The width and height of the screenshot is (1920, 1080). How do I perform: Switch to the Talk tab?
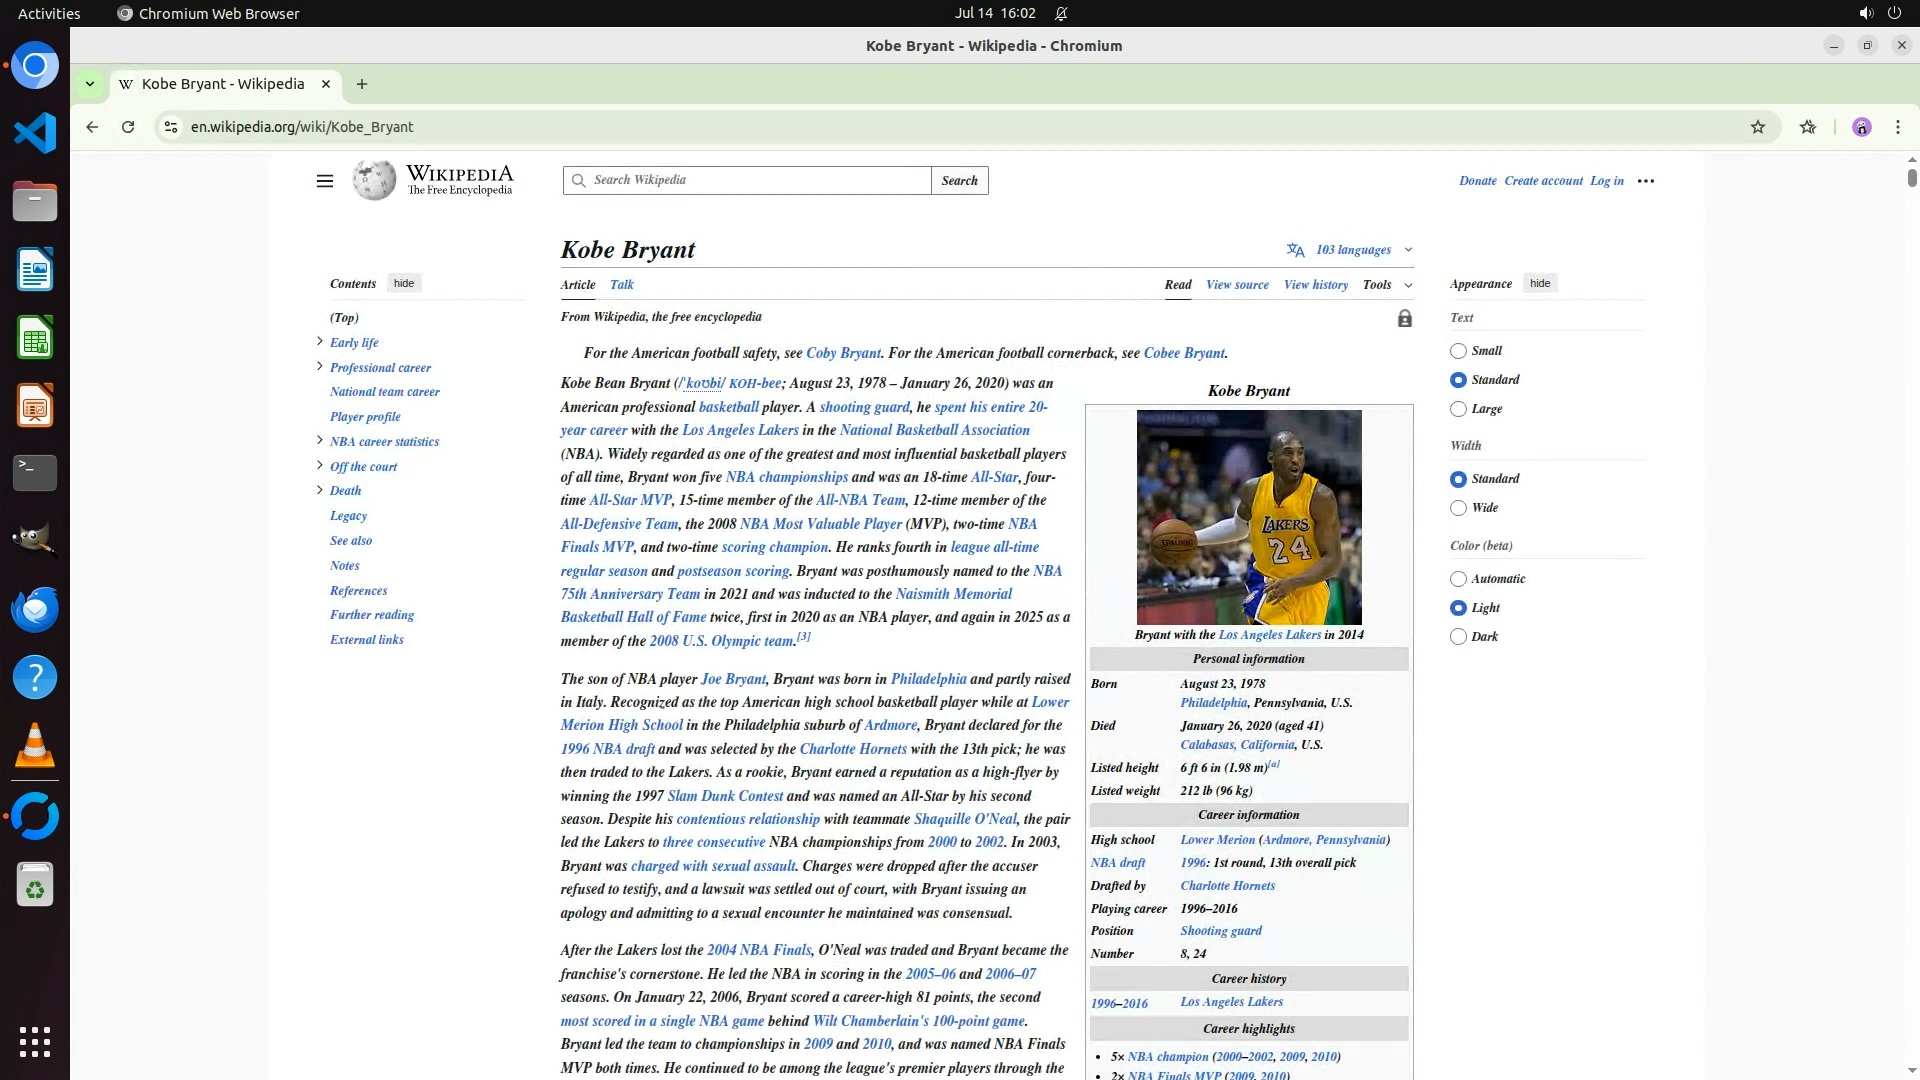[621, 285]
